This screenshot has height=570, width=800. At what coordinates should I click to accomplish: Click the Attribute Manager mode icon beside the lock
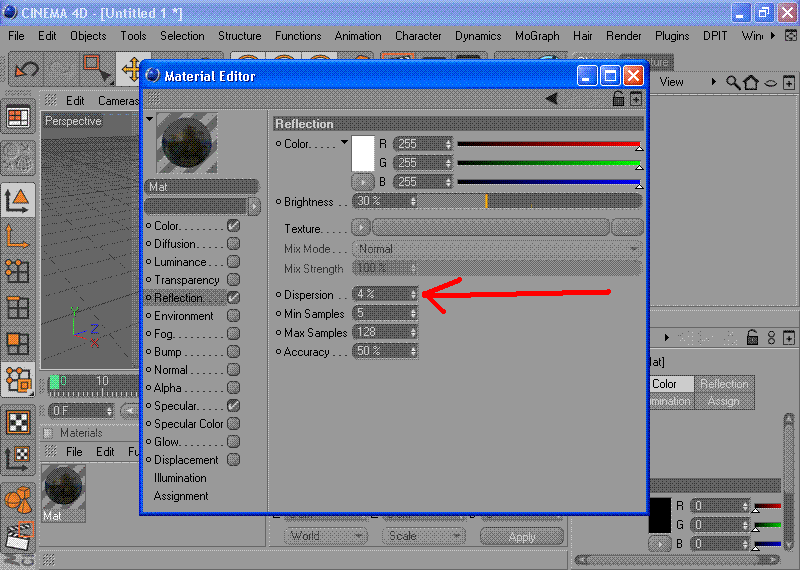tap(771, 337)
